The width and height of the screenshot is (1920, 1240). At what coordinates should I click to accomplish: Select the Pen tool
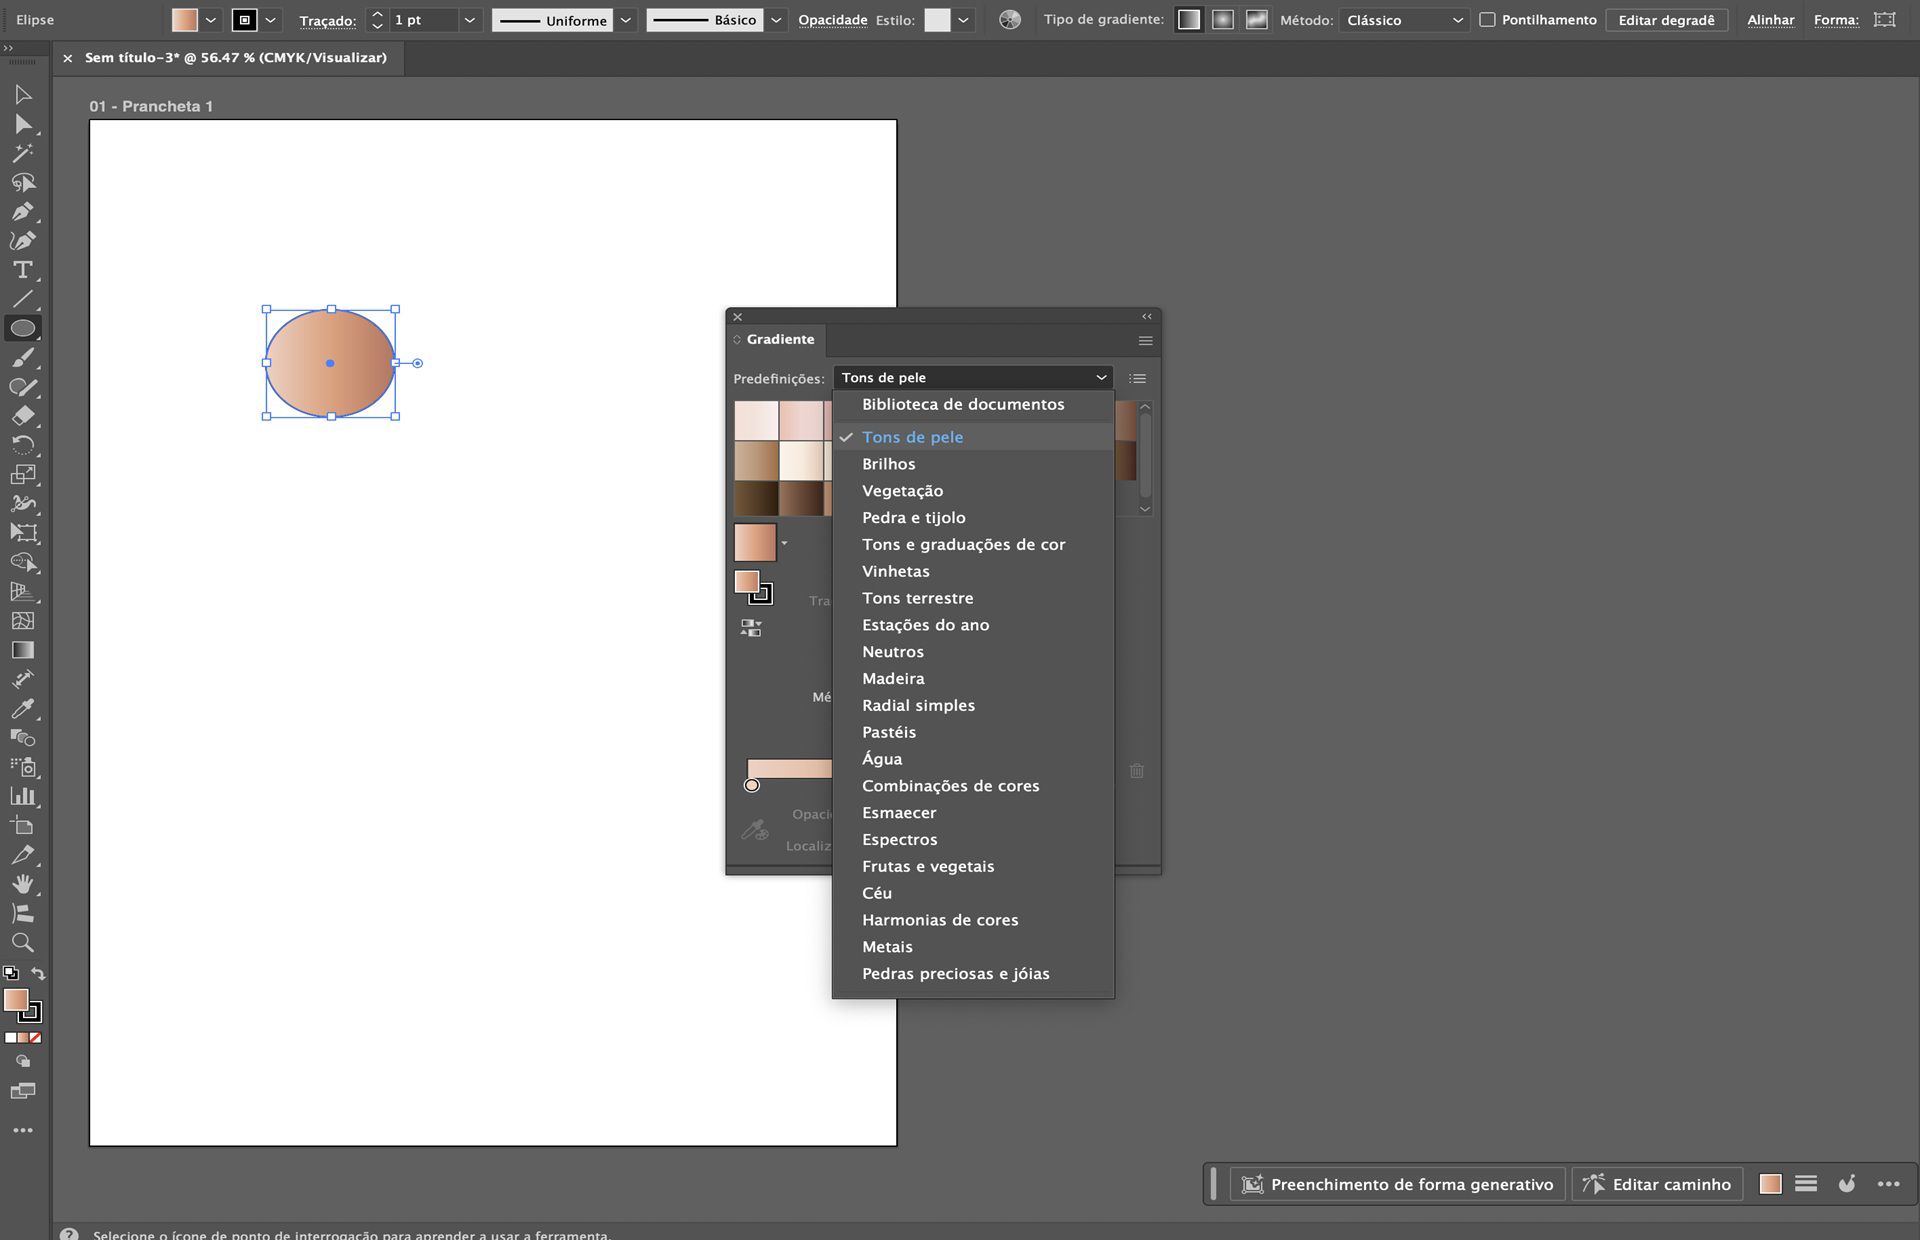(x=24, y=212)
